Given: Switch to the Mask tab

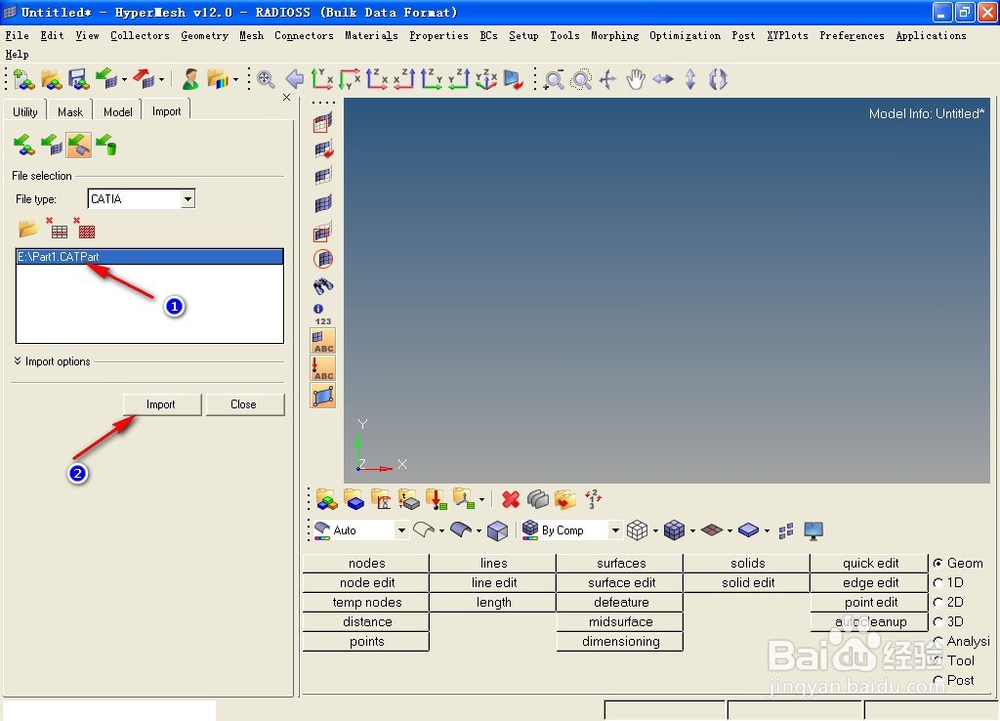Looking at the screenshot, I should point(70,112).
